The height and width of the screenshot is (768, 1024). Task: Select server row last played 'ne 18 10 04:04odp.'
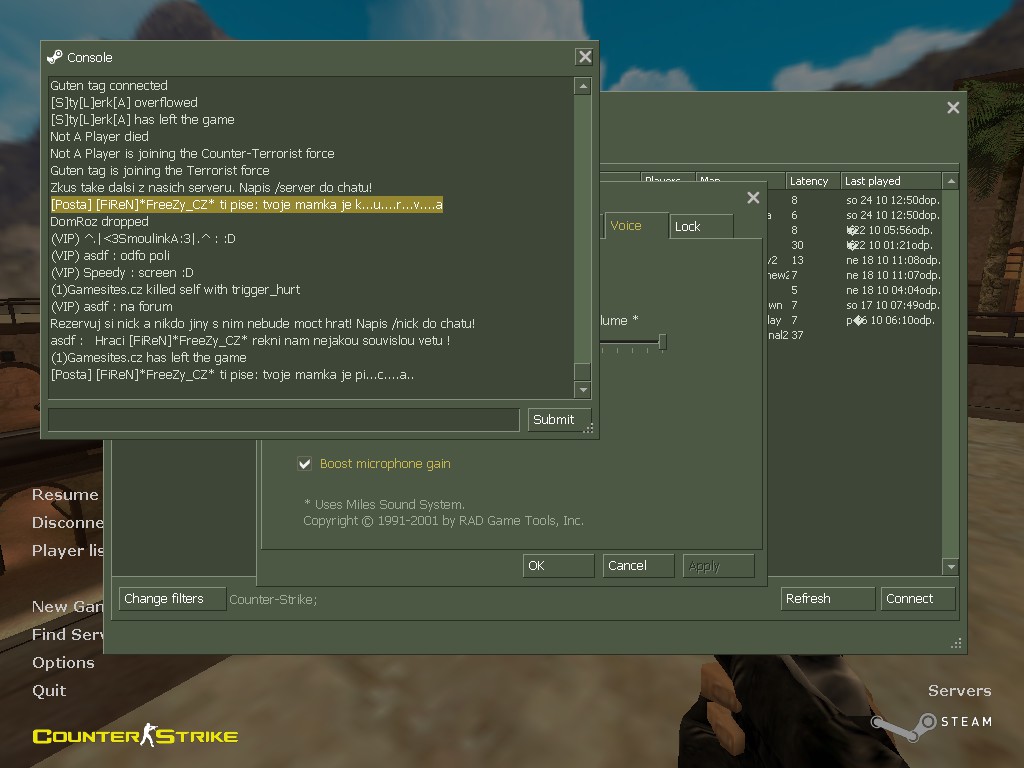point(856,290)
